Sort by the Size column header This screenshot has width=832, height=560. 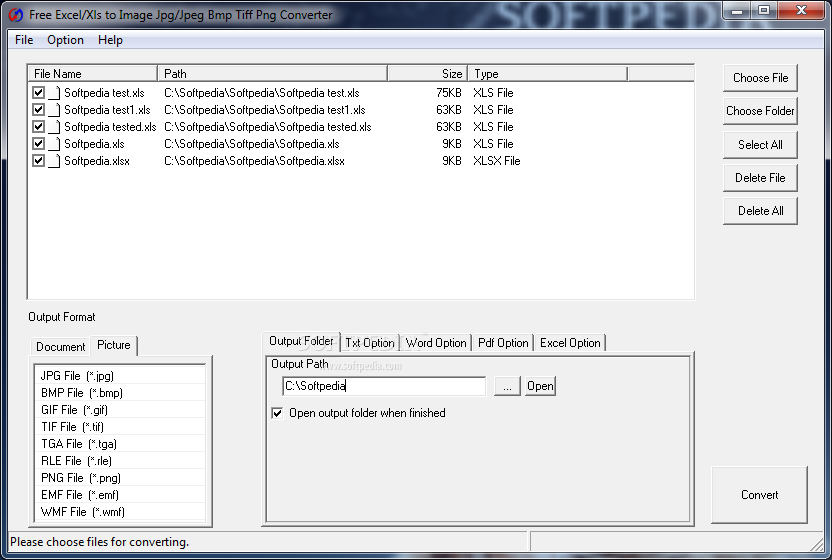(428, 74)
